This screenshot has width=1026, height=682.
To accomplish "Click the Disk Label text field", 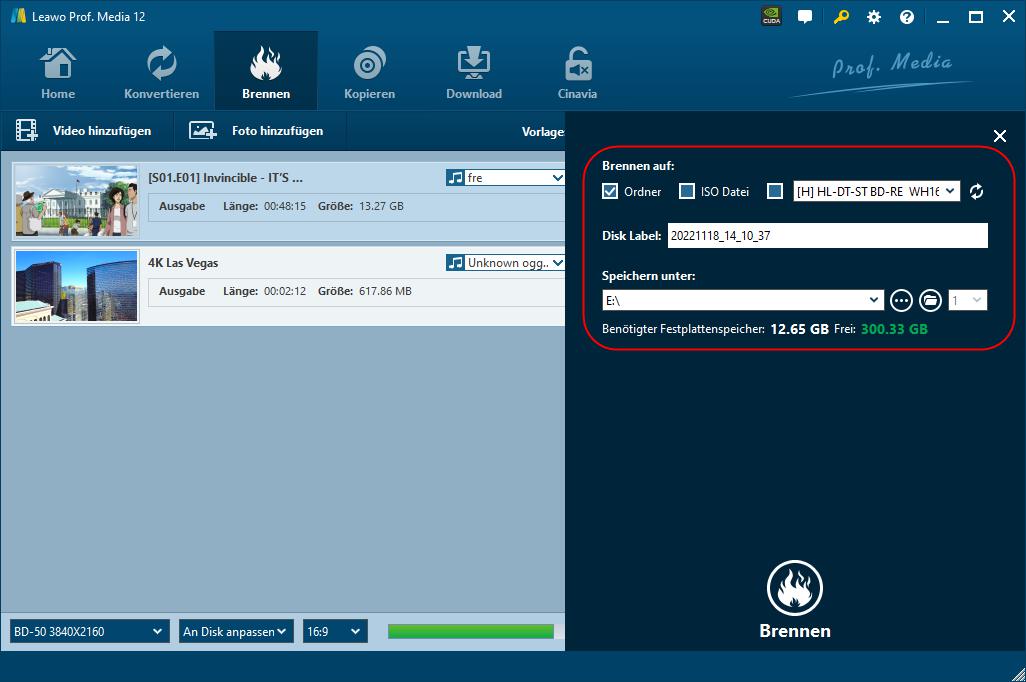I will click(x=828, y=236).
